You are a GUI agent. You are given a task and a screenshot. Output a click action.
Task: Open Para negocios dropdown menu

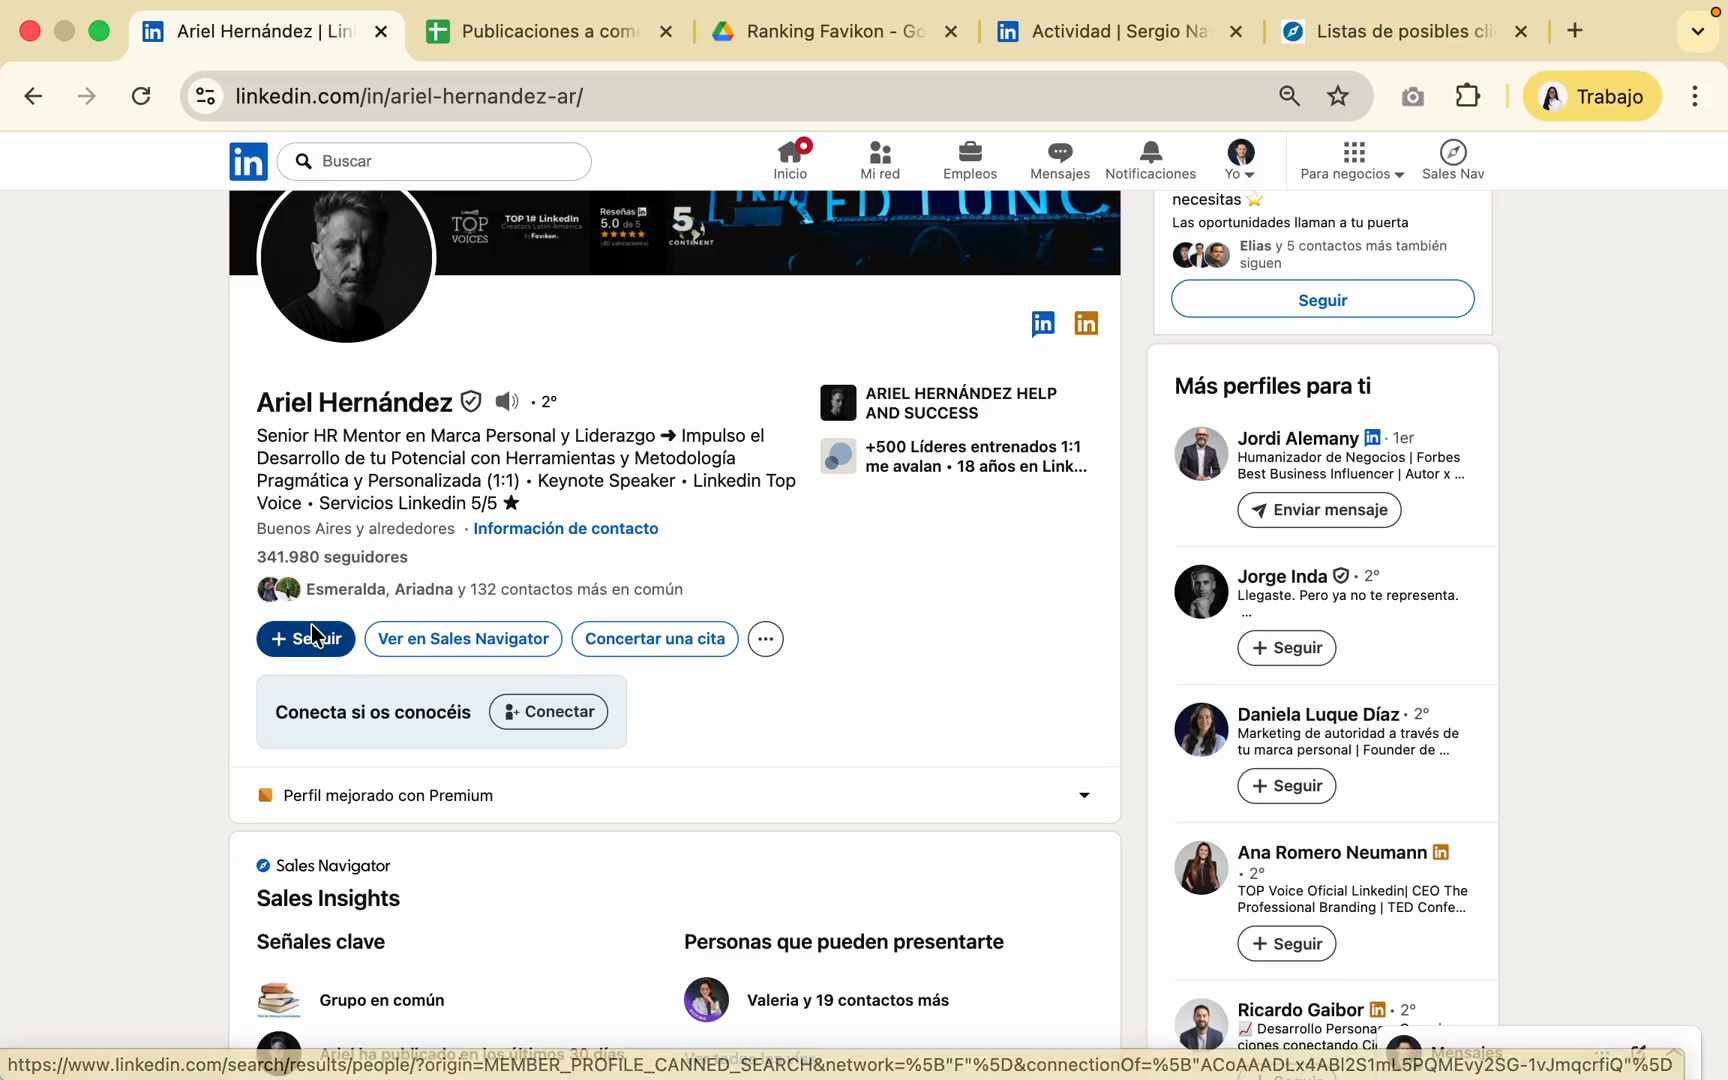[1352, 160]
